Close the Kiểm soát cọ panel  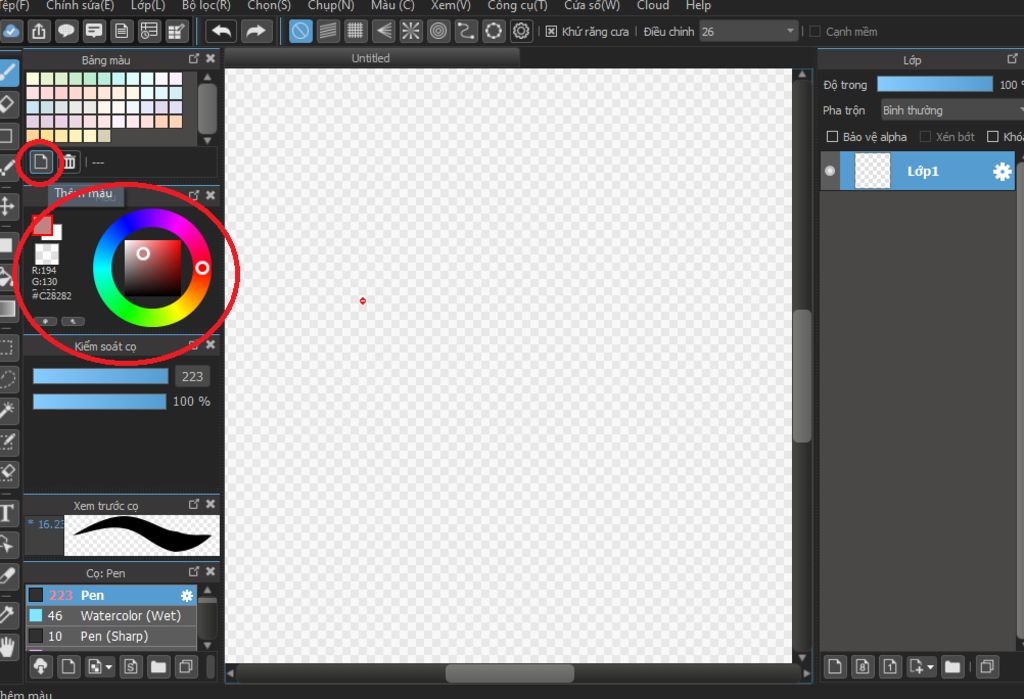click(210, 344)
